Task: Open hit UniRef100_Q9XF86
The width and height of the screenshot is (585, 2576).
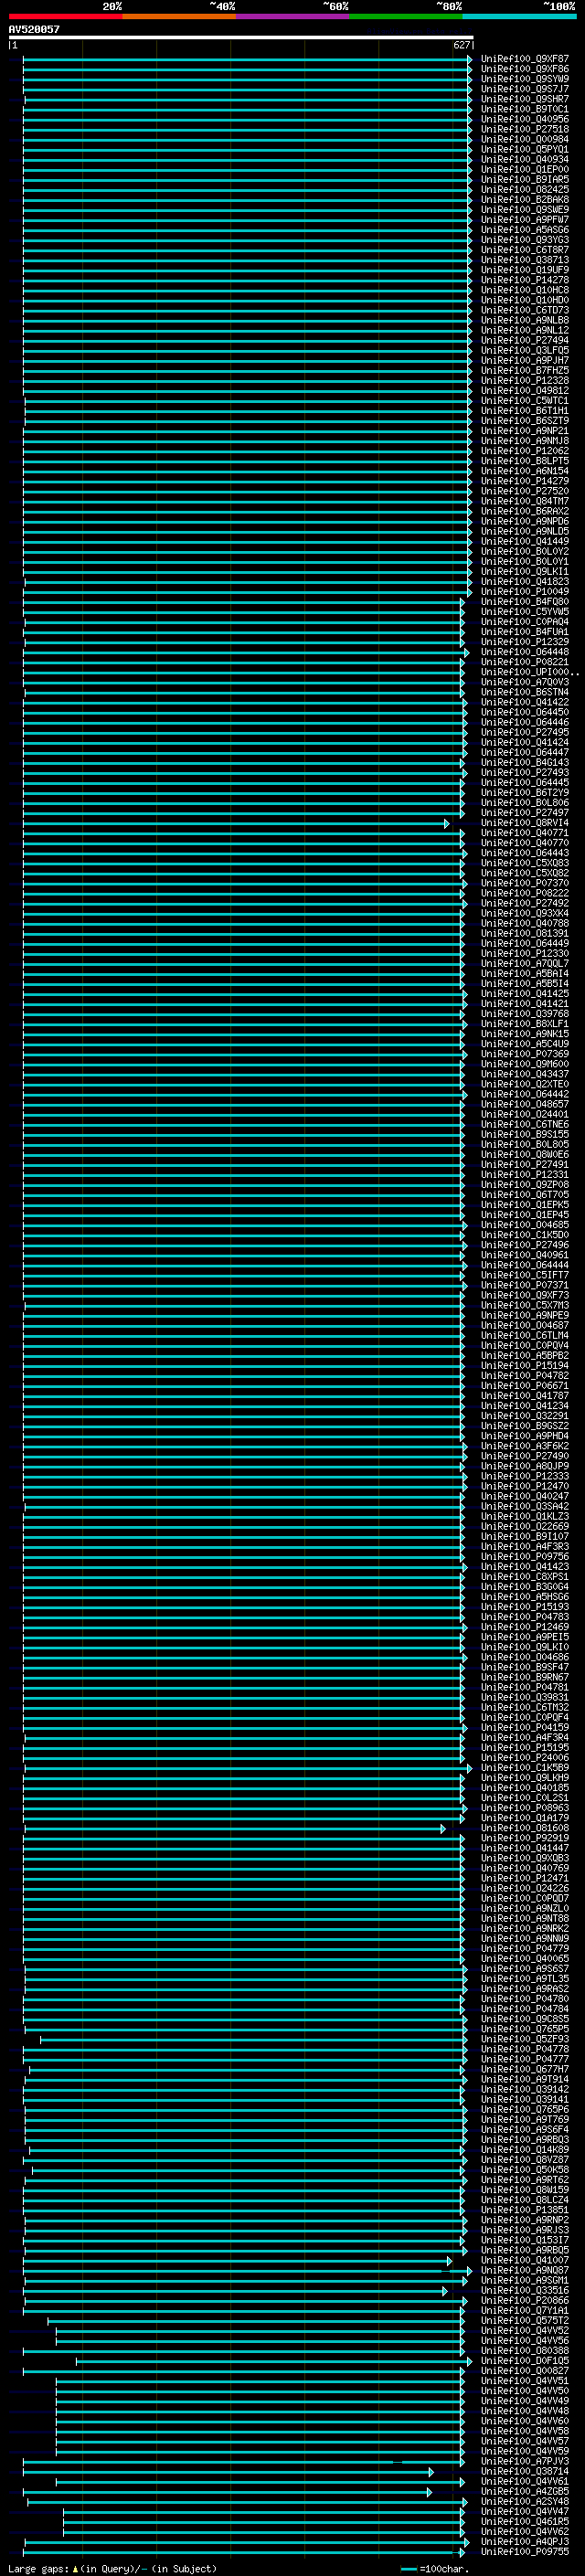Action: click(525, 69)
